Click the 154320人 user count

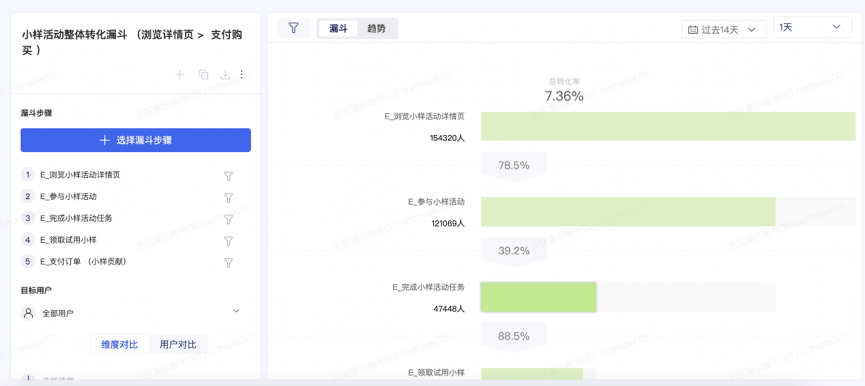click(447, 138)
